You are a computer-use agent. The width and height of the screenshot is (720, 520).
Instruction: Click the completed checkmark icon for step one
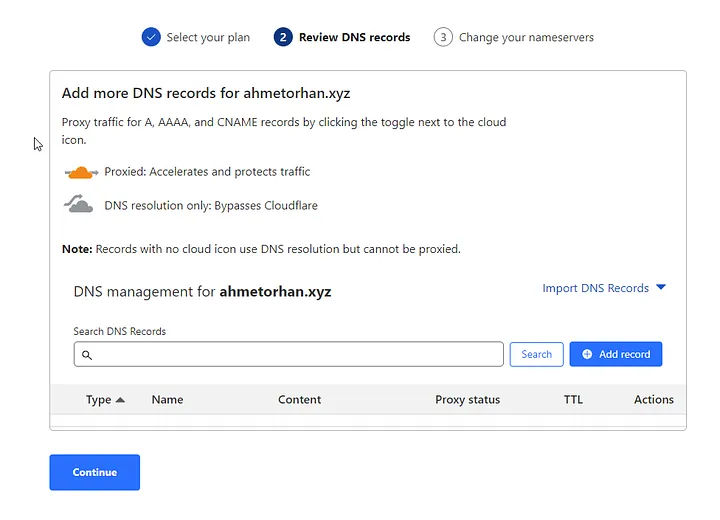[x=151, y=37]
